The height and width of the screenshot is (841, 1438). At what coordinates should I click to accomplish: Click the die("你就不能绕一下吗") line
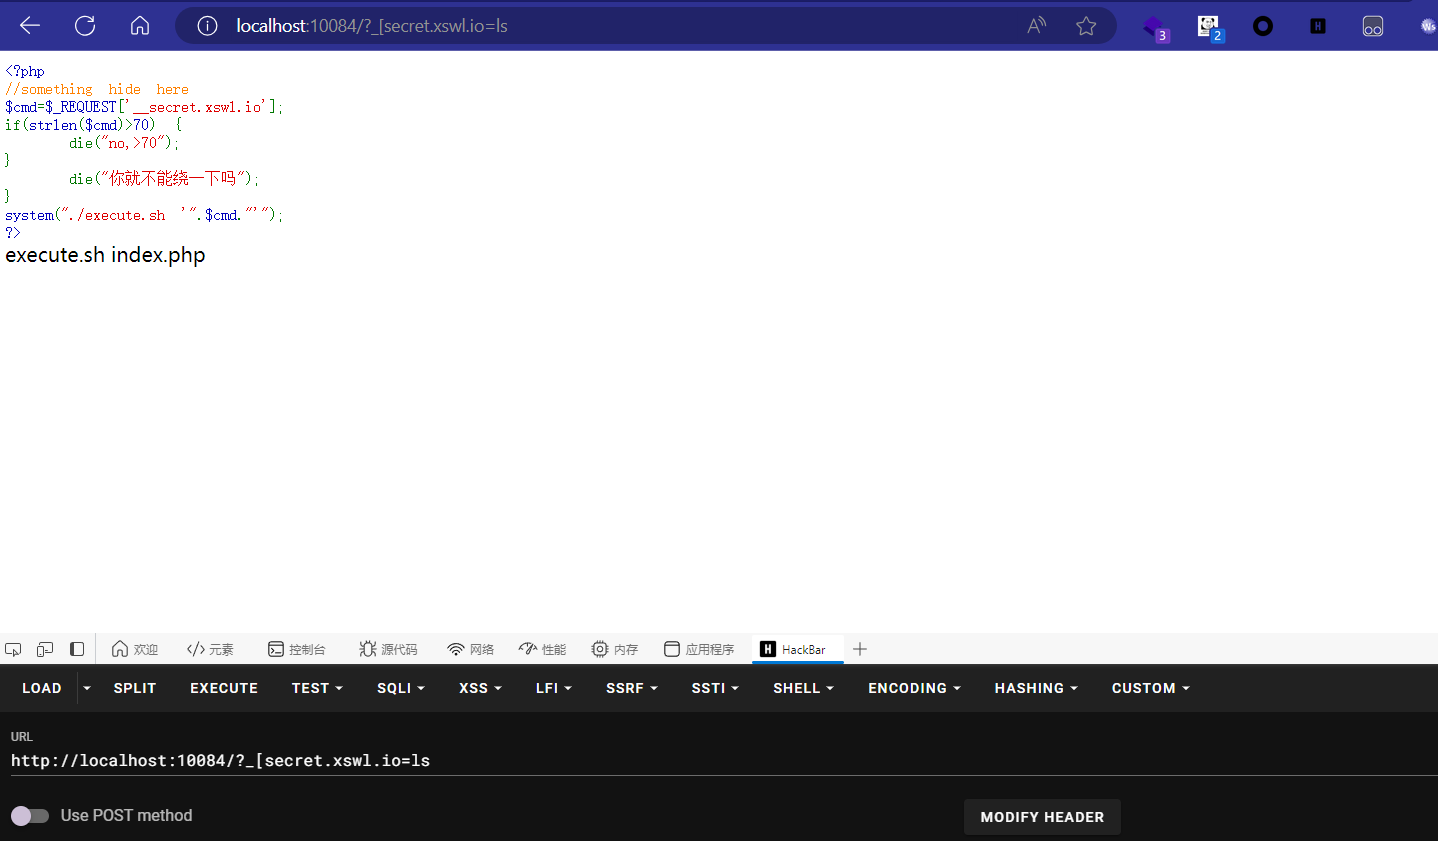click(x=164, y=179)
